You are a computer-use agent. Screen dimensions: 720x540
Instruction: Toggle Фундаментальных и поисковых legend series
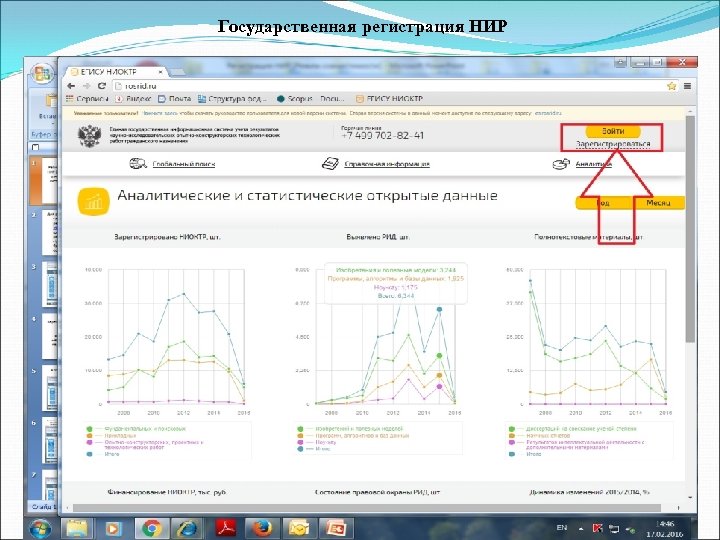pos(138,429)
